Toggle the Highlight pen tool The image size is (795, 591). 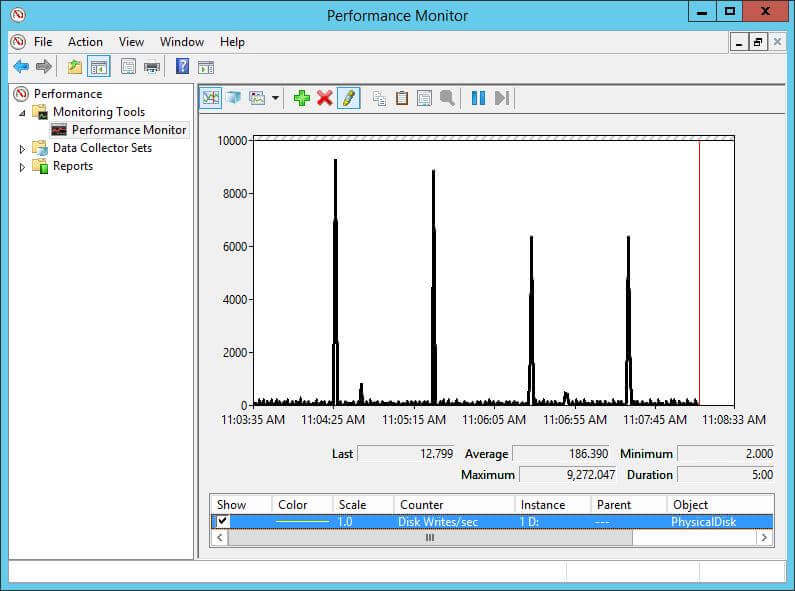pos(348,98)
